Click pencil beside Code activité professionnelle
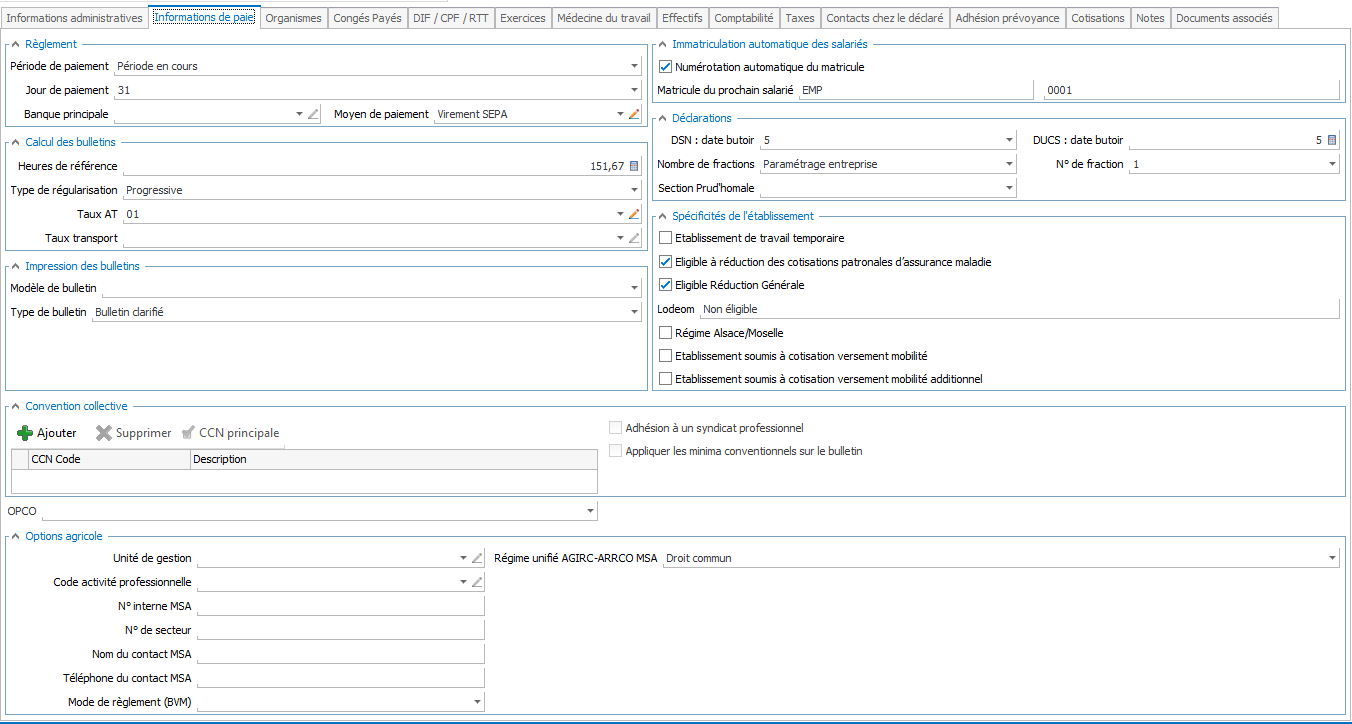 coord(477,582)
